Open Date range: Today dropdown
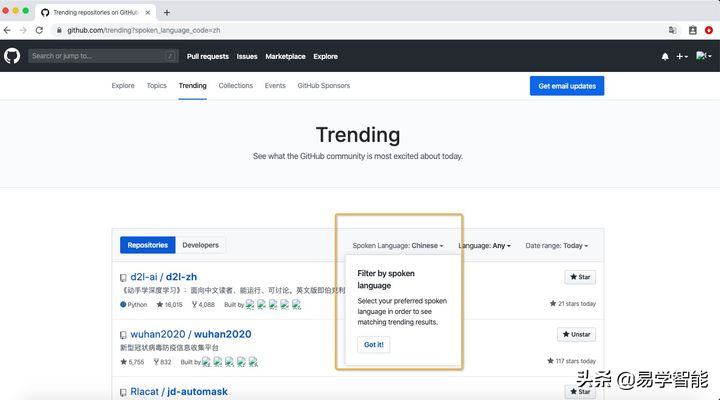Image resolution: width=720 pixels, height=400 pixels. point(557,246)
